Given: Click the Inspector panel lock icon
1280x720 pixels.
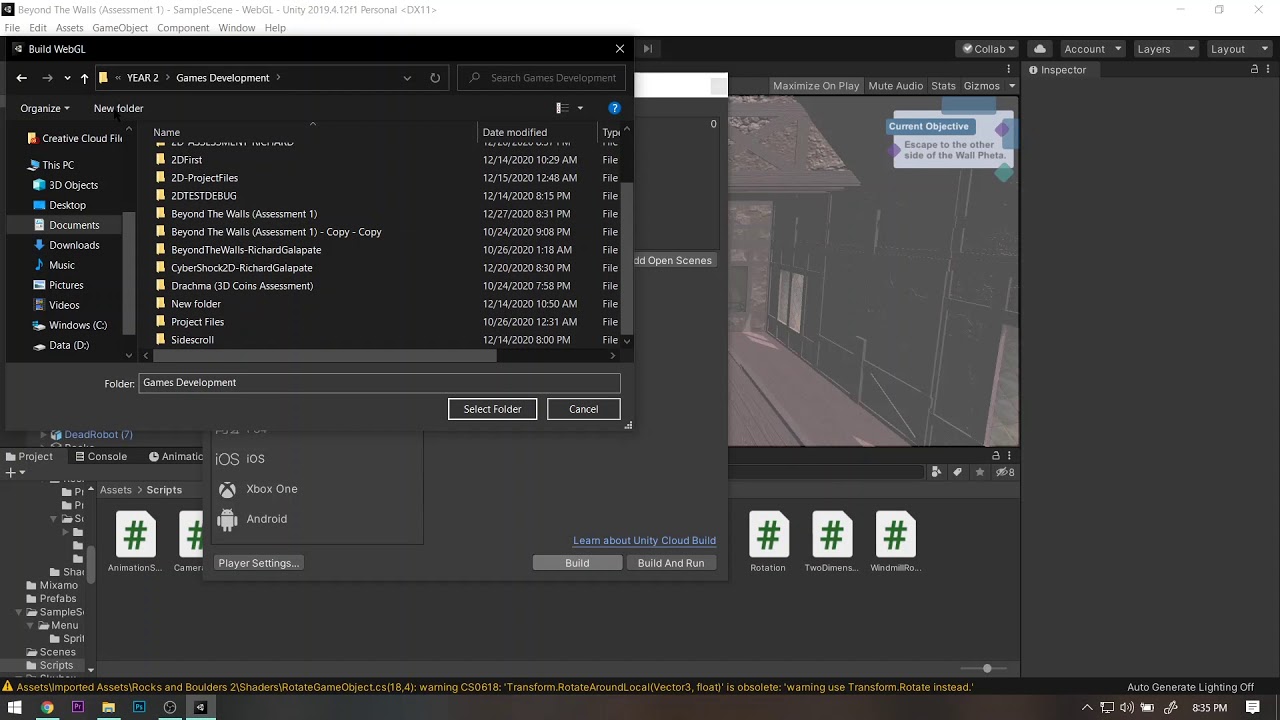Looking at the screenshot, I should [x=1254, y=70].
